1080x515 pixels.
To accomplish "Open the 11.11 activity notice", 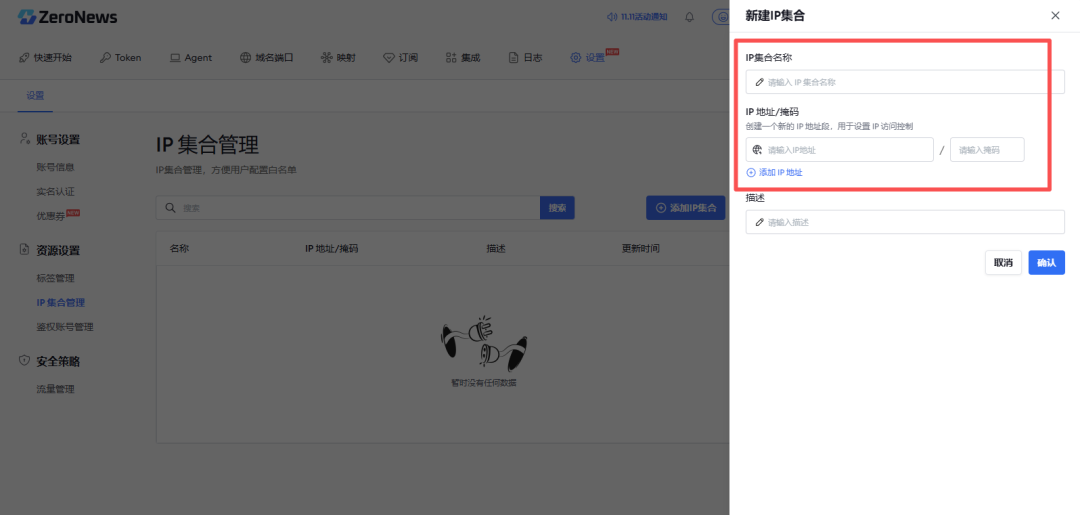I will (x=643, y=17).
